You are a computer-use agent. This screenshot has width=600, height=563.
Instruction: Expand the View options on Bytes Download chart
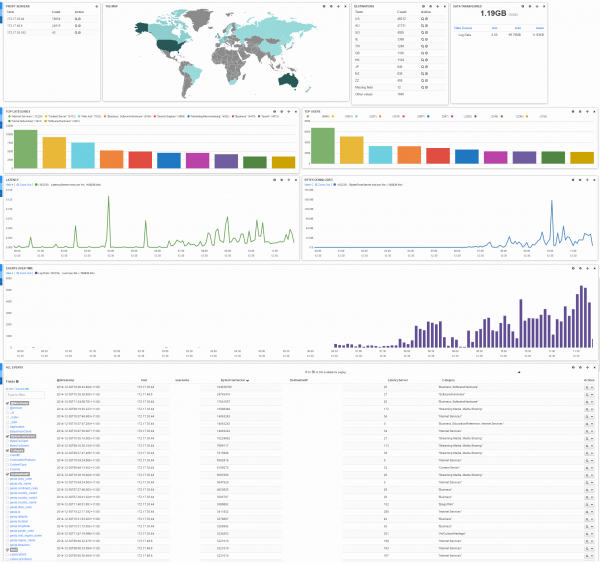pos(306,186)
